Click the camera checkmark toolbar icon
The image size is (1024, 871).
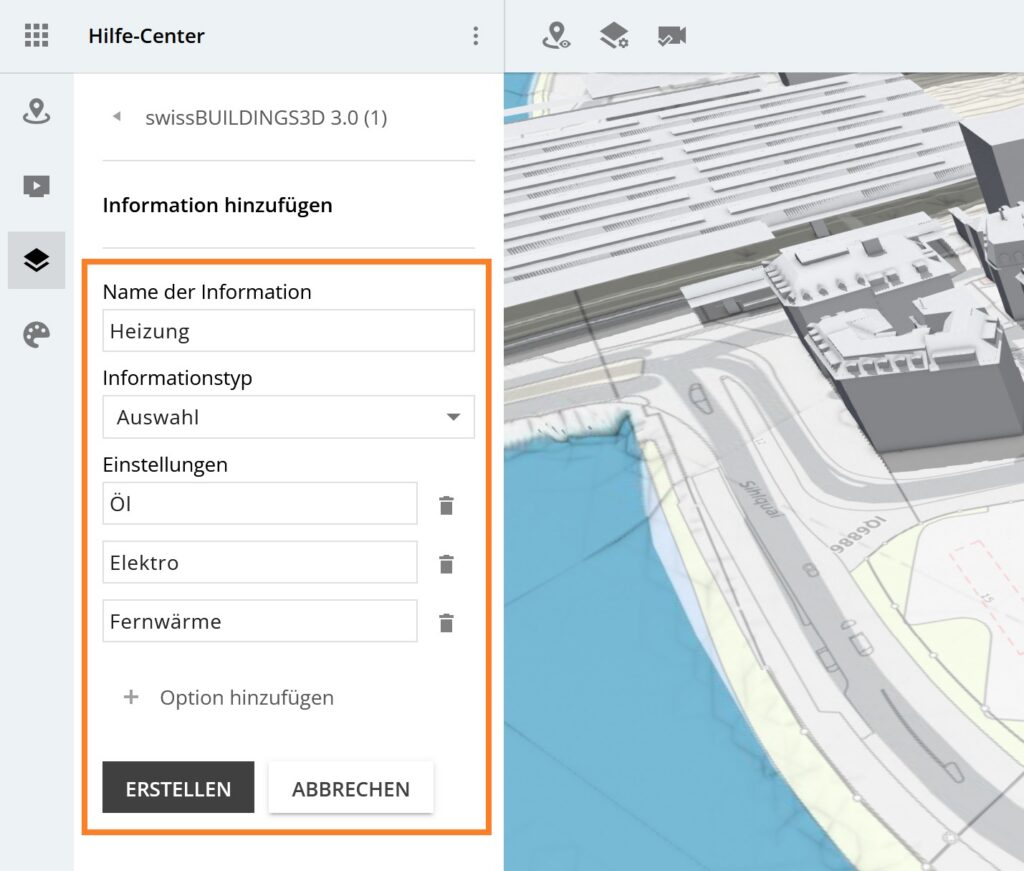pos(671,36)
